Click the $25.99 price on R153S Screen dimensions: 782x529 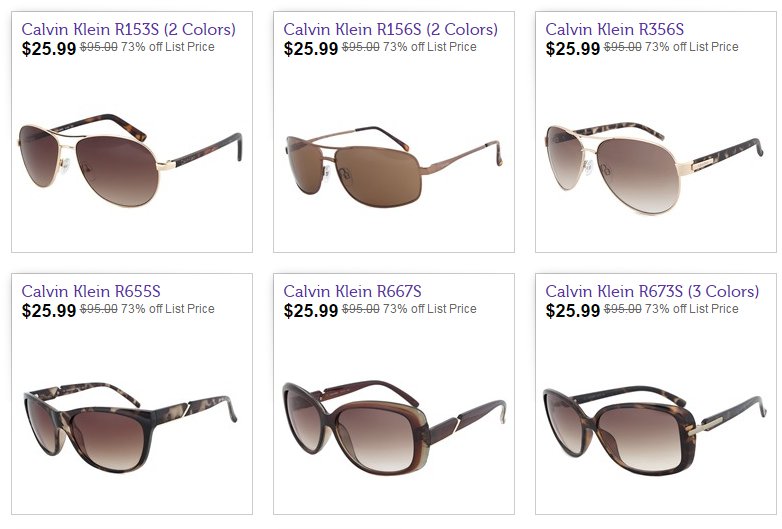(x=49, y=48)
